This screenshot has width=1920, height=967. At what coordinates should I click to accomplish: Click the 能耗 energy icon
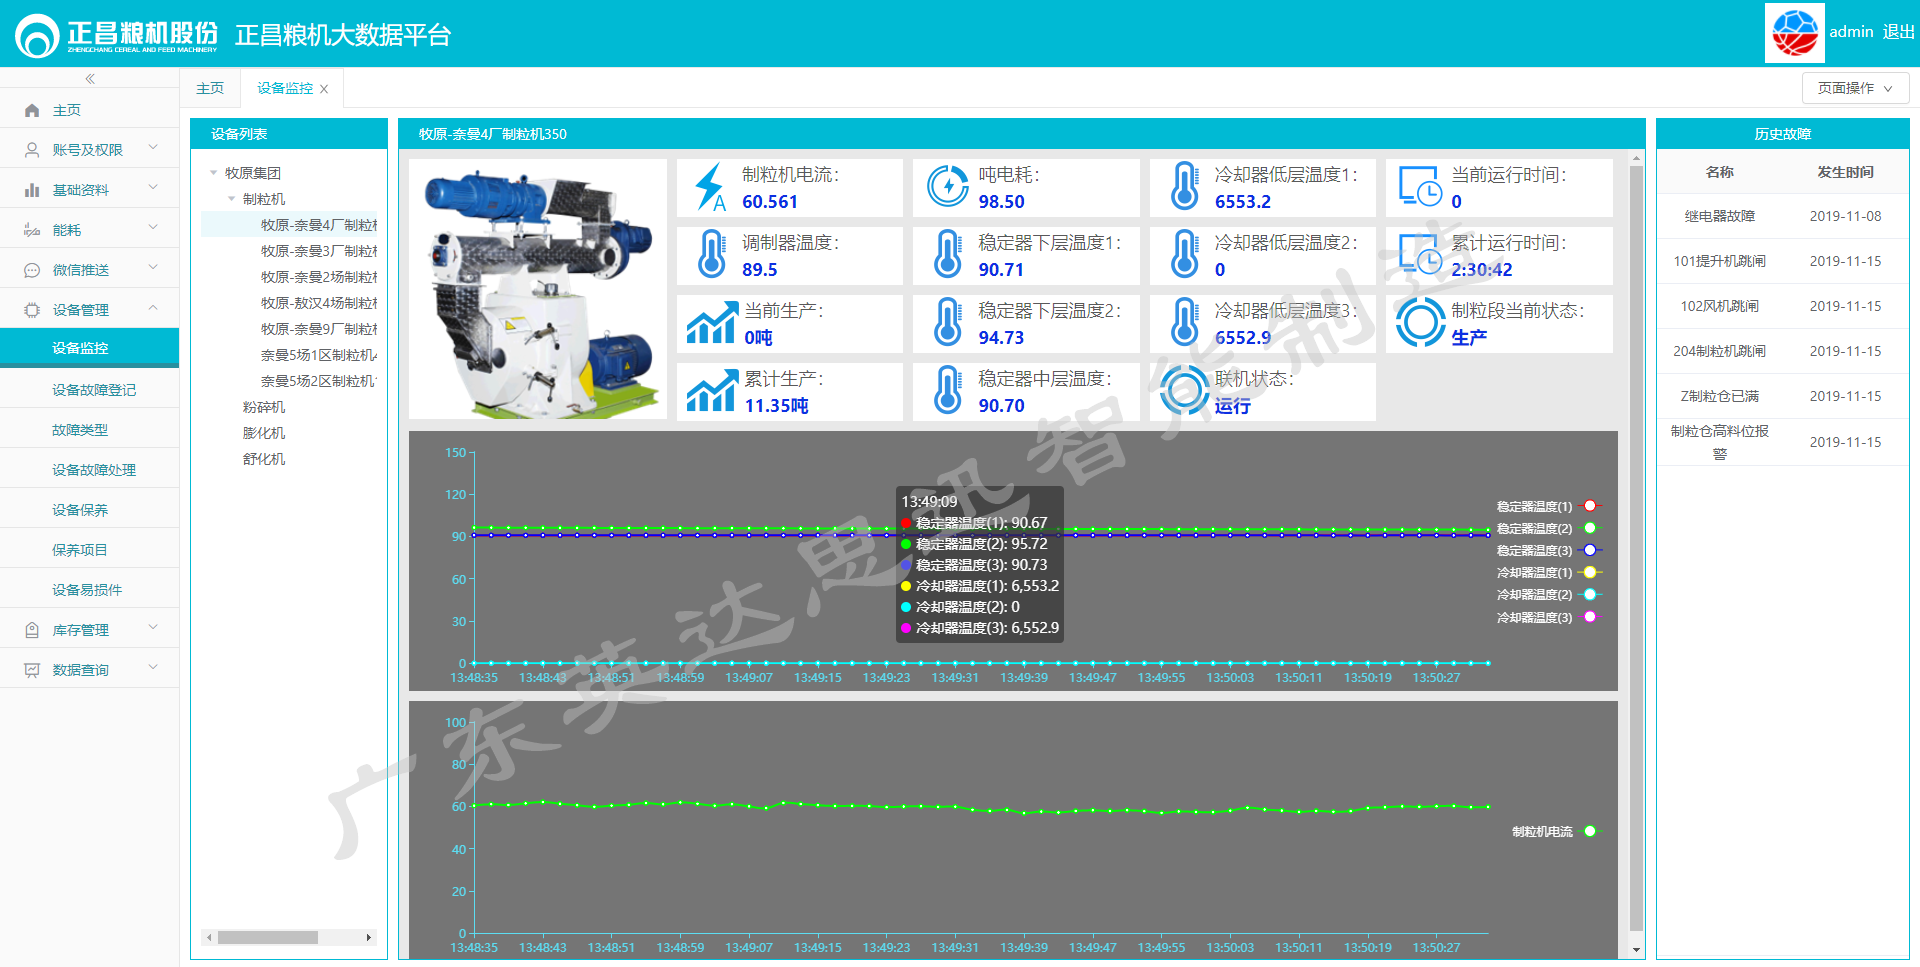pyautogui.click(x=32, y=230)
